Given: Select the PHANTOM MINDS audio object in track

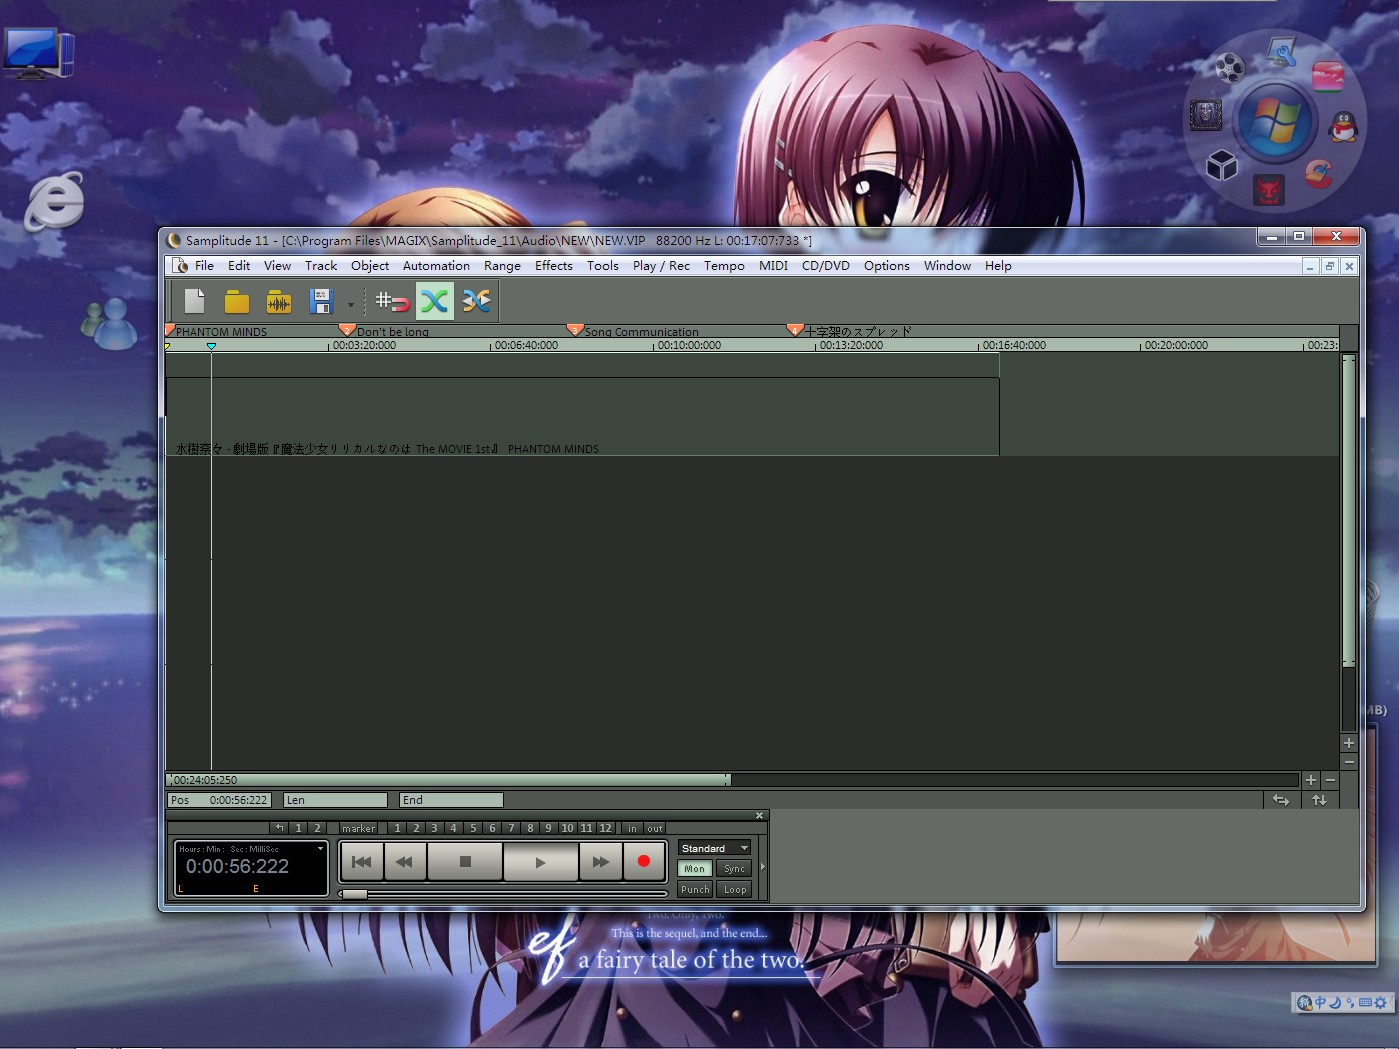Looking at the screenshot, I should (582, 416).
